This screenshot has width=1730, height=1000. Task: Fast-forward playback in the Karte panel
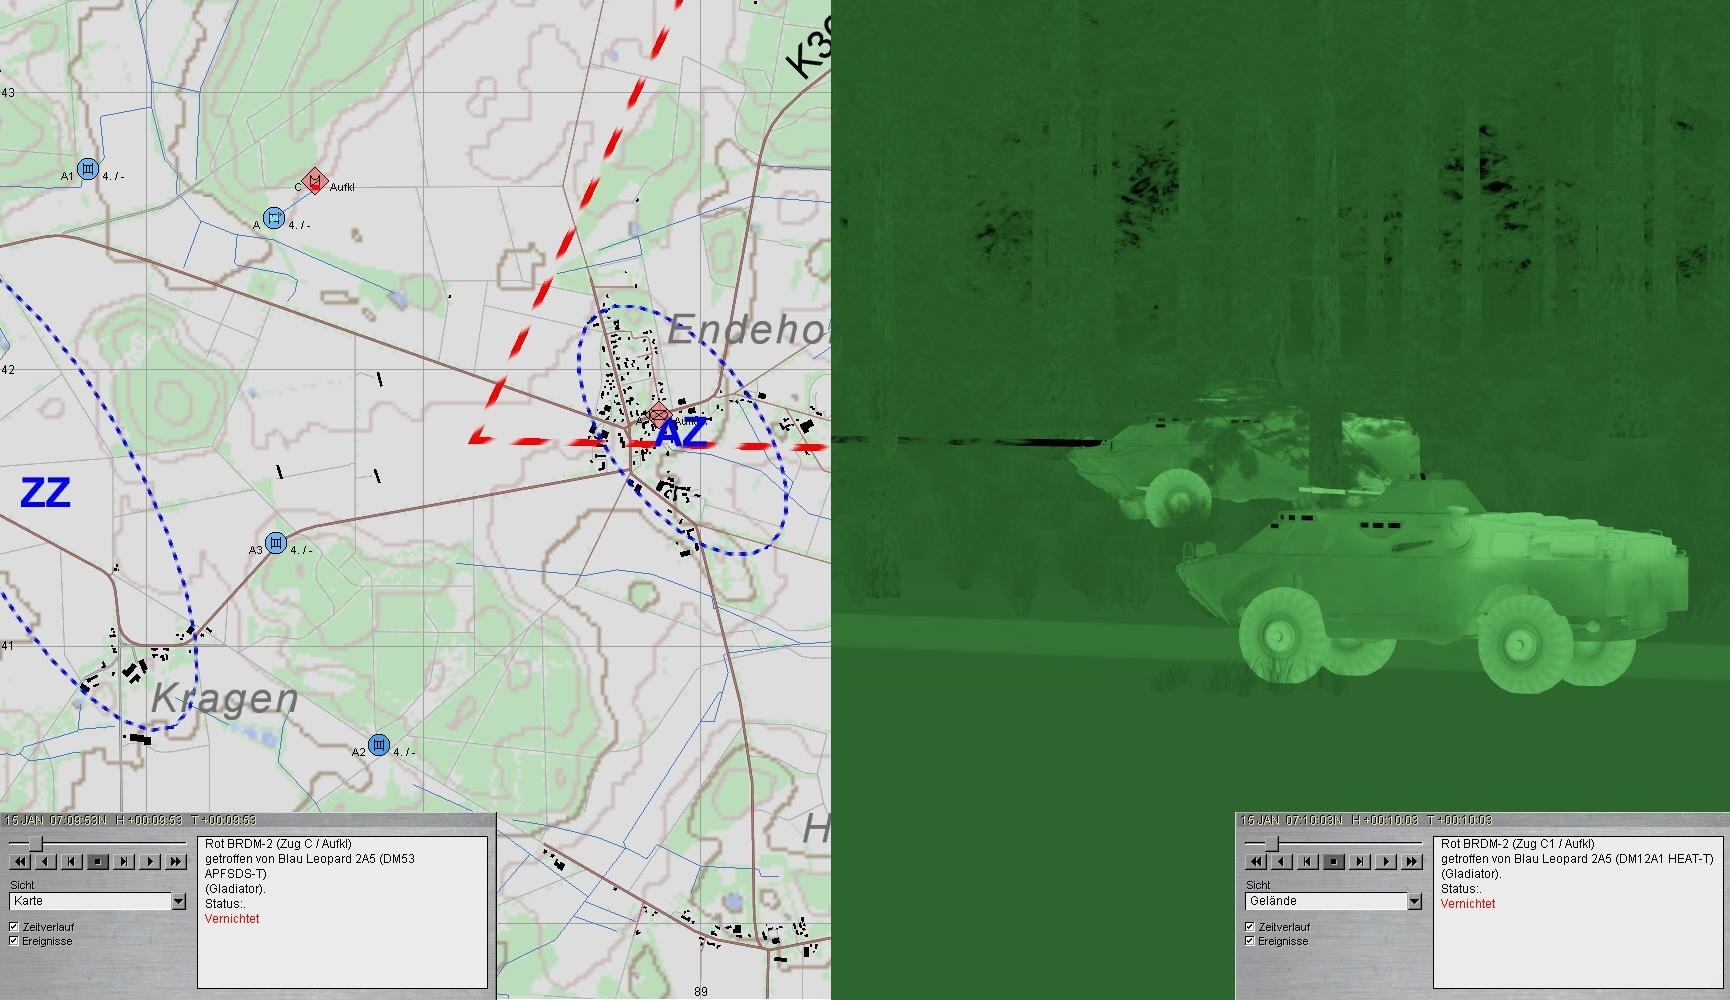177,861
